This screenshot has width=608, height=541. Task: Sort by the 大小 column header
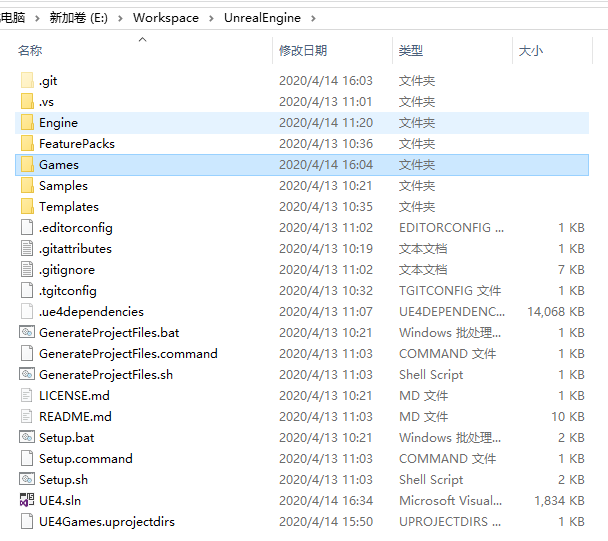tap(530, 50)
